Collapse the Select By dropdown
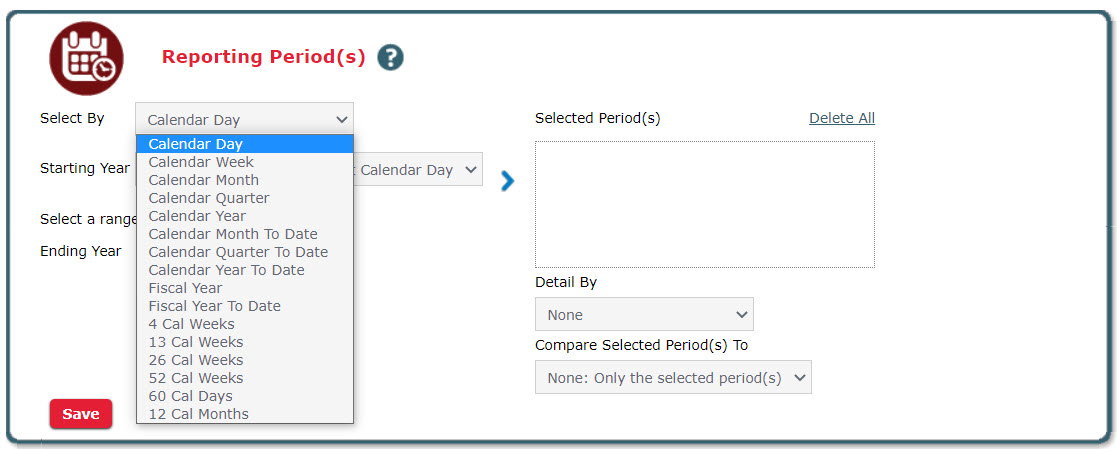This screenshot has width=1117, height=449. (x=244, y=119)
